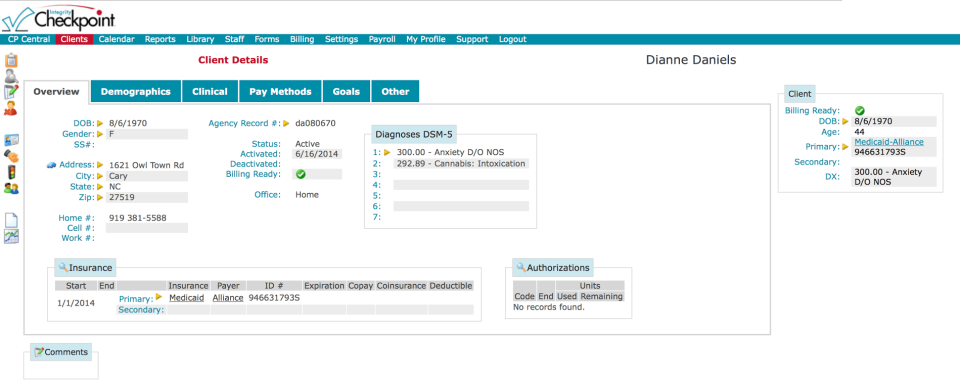Click yellow arrow next to Overview DOB
Image resolution: width=960 pixels, height=385 pixels.
[100, 123]
